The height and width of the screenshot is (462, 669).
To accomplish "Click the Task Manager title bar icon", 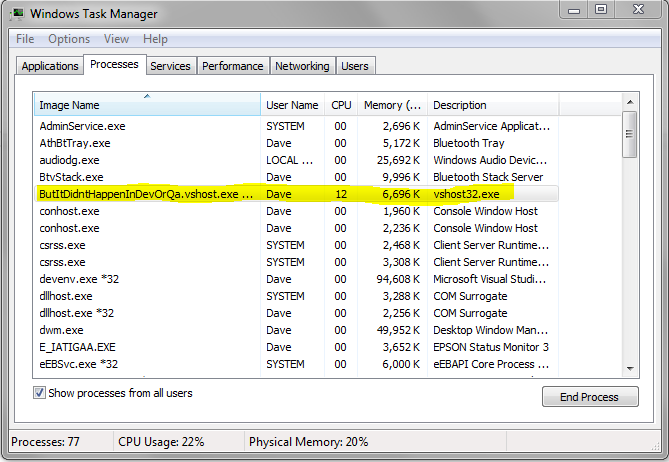I will (17, 14).
